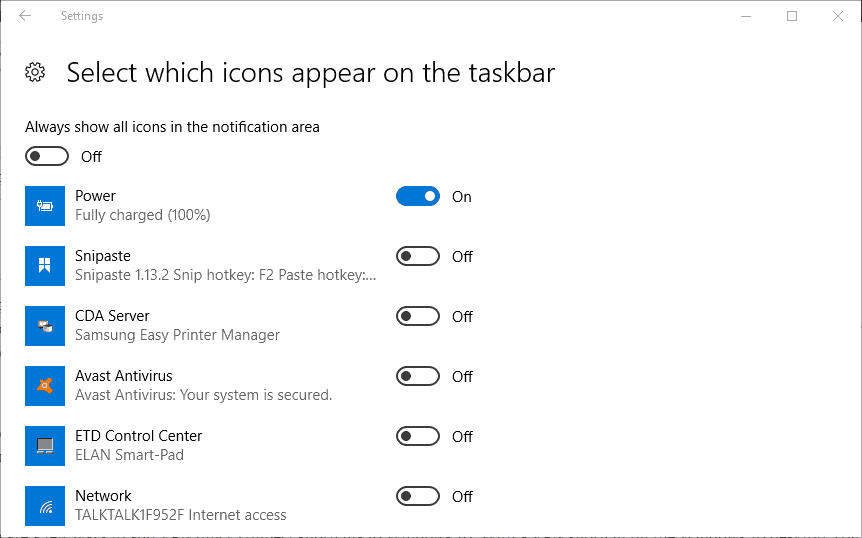Maximize the Settings window
862x538 pixels.
click(x=792, y=16)
